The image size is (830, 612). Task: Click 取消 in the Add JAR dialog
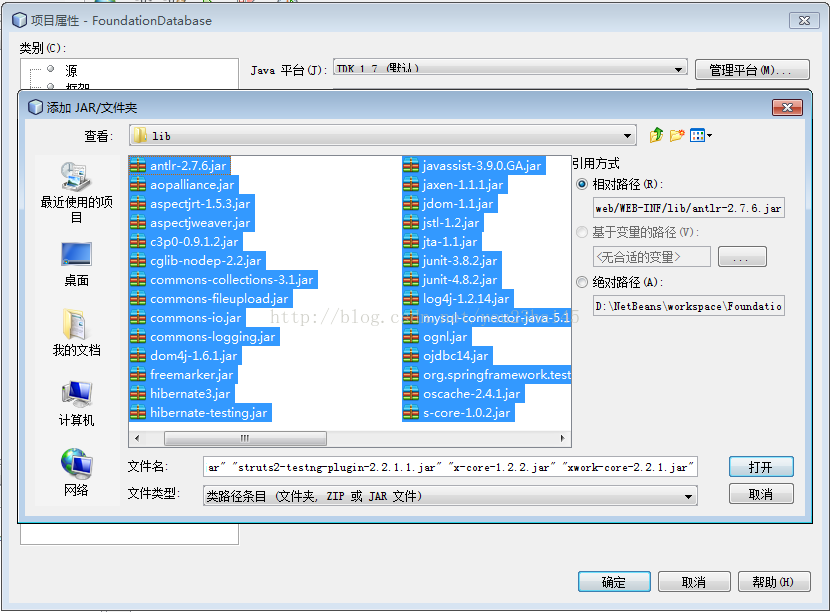pos(761,494)
